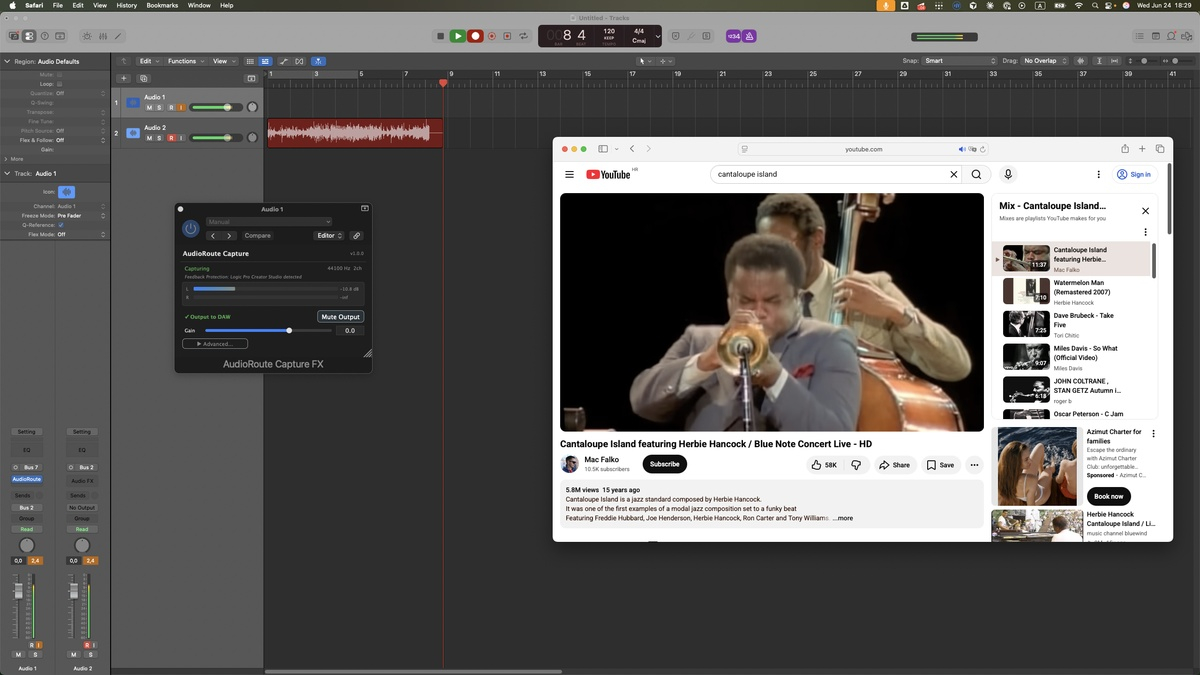Collapse the Region Audio Defaults section

tap(7, 61)
